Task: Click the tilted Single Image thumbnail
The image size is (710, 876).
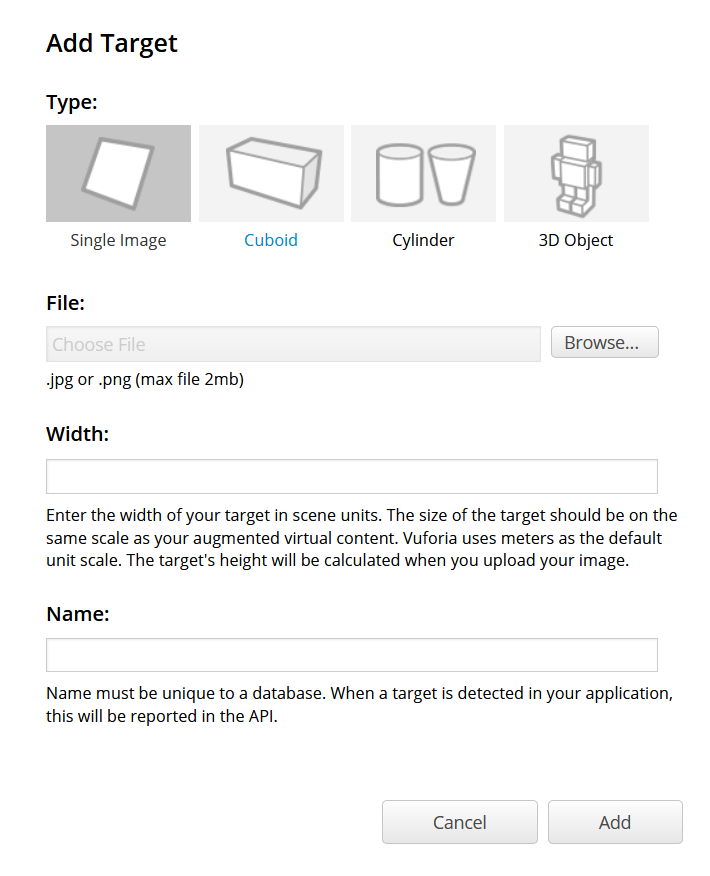Action: point(118,173)
